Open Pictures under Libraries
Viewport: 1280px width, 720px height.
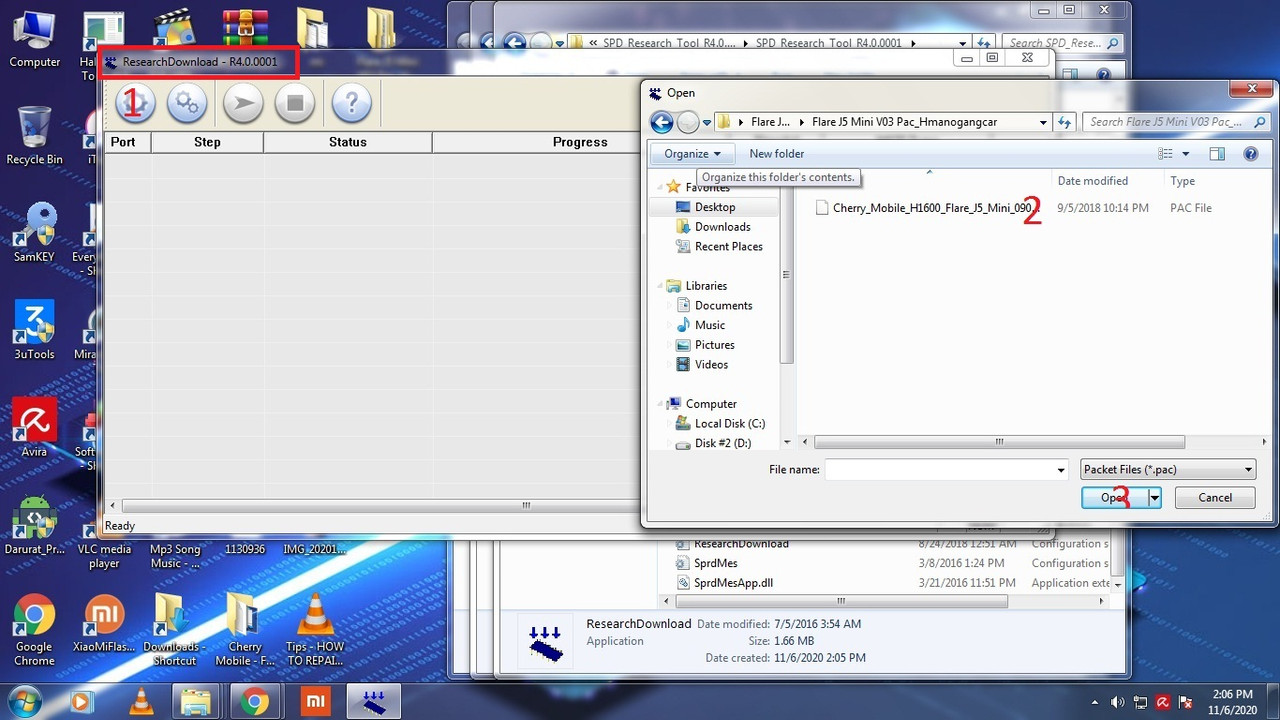(x=715, y=345)
